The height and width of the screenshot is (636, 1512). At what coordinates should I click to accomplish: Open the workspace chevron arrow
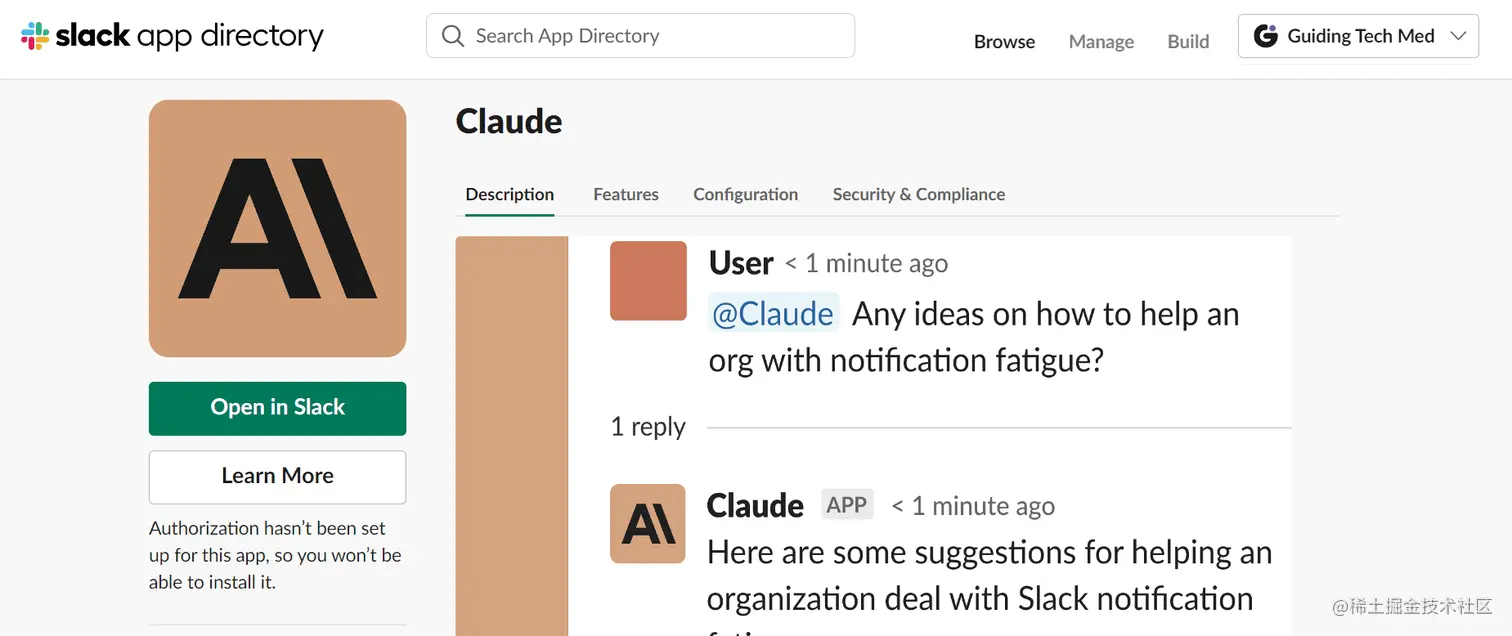[1458, 36]
